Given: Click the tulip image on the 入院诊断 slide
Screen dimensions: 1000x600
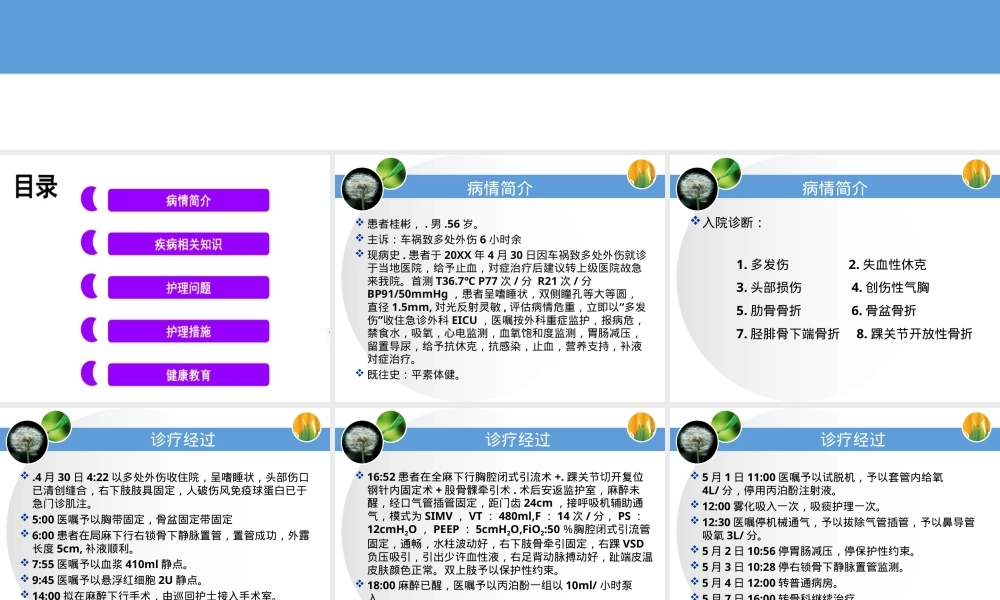Looking at the screenshot, I should pyautogui.click(x=976, y=173).
